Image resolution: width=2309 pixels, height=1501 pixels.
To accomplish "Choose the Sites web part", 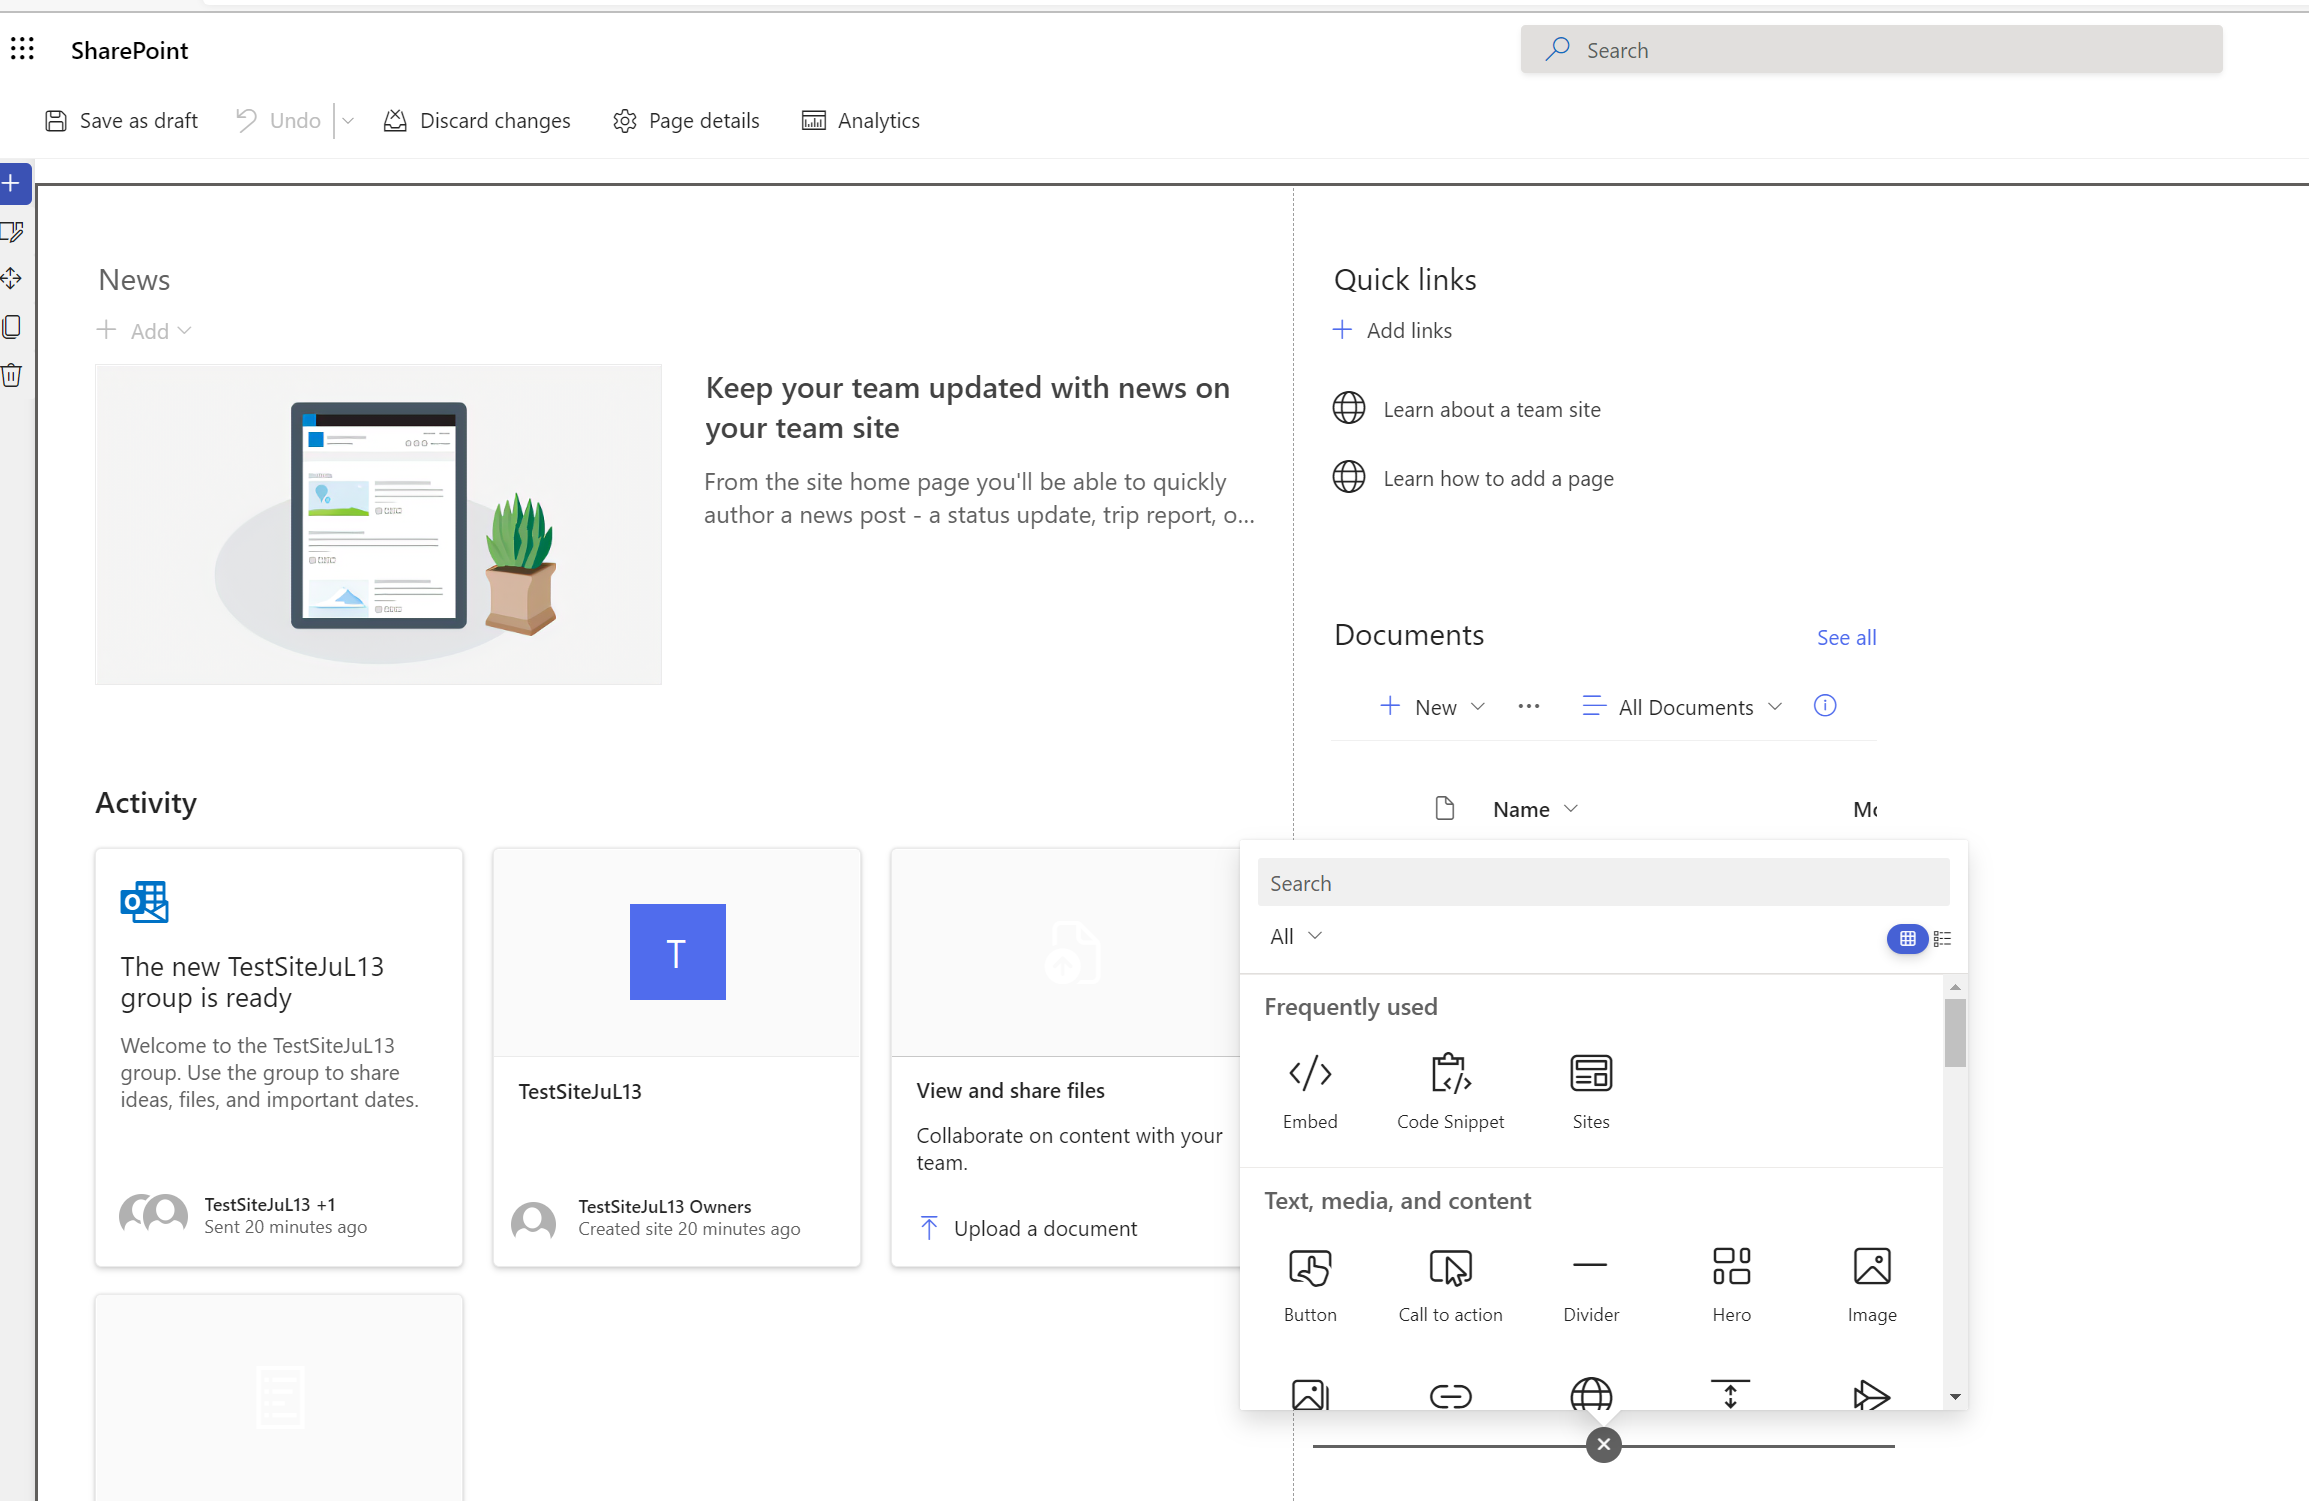I will pyautogui.click(x=1590, y=1090).
